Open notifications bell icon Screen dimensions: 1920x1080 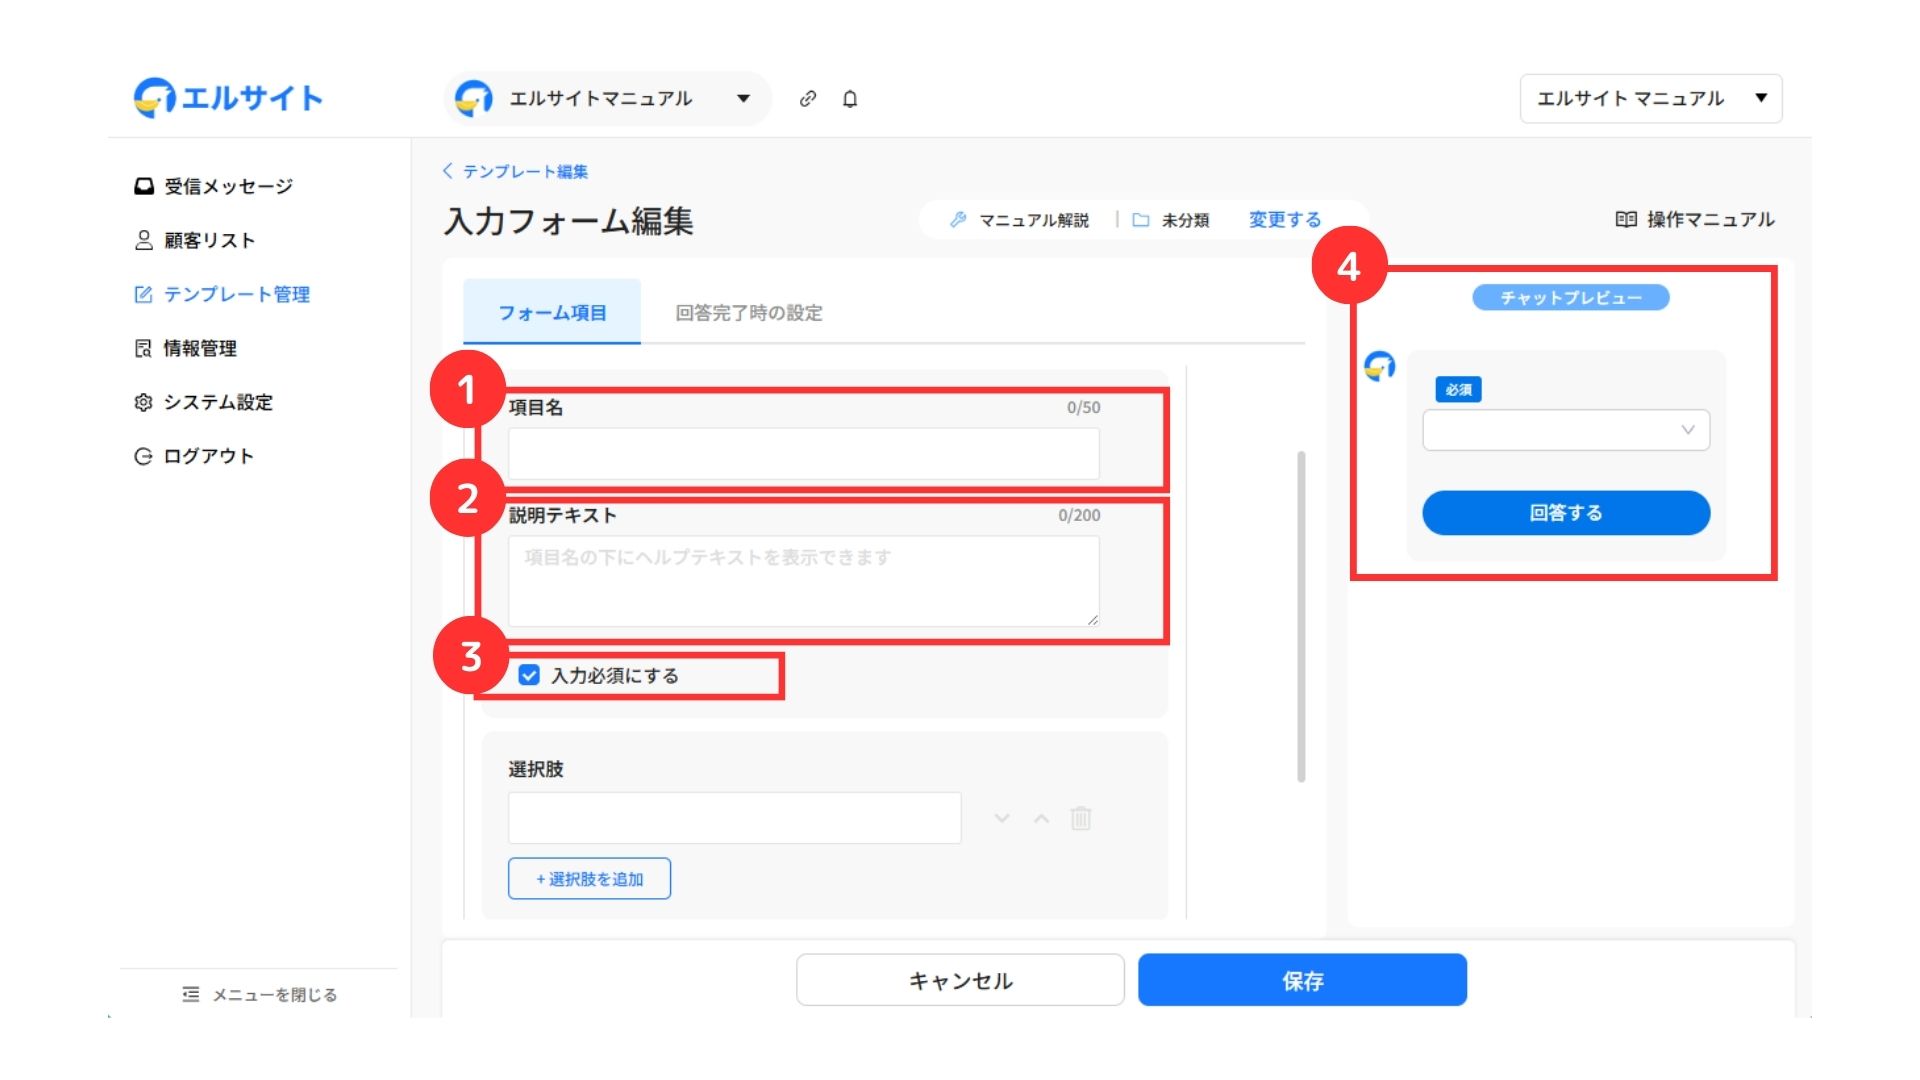coord(850,98)
